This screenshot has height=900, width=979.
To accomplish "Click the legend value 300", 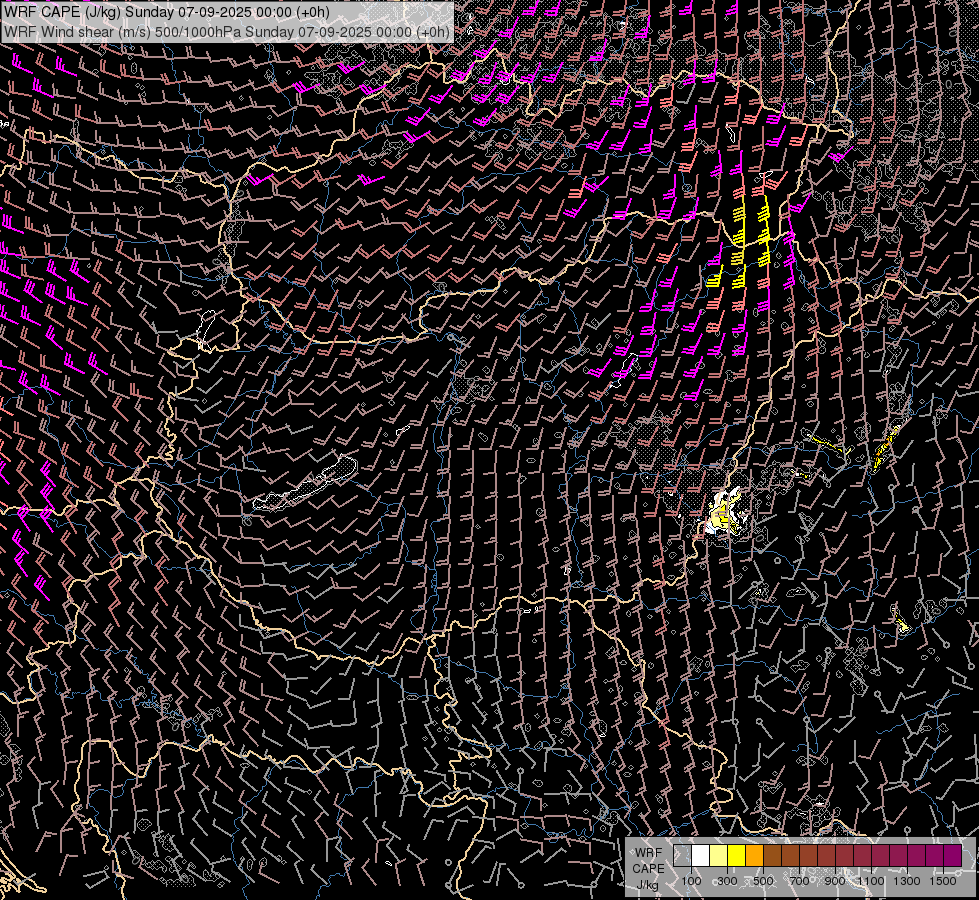I will pos(727,881).
